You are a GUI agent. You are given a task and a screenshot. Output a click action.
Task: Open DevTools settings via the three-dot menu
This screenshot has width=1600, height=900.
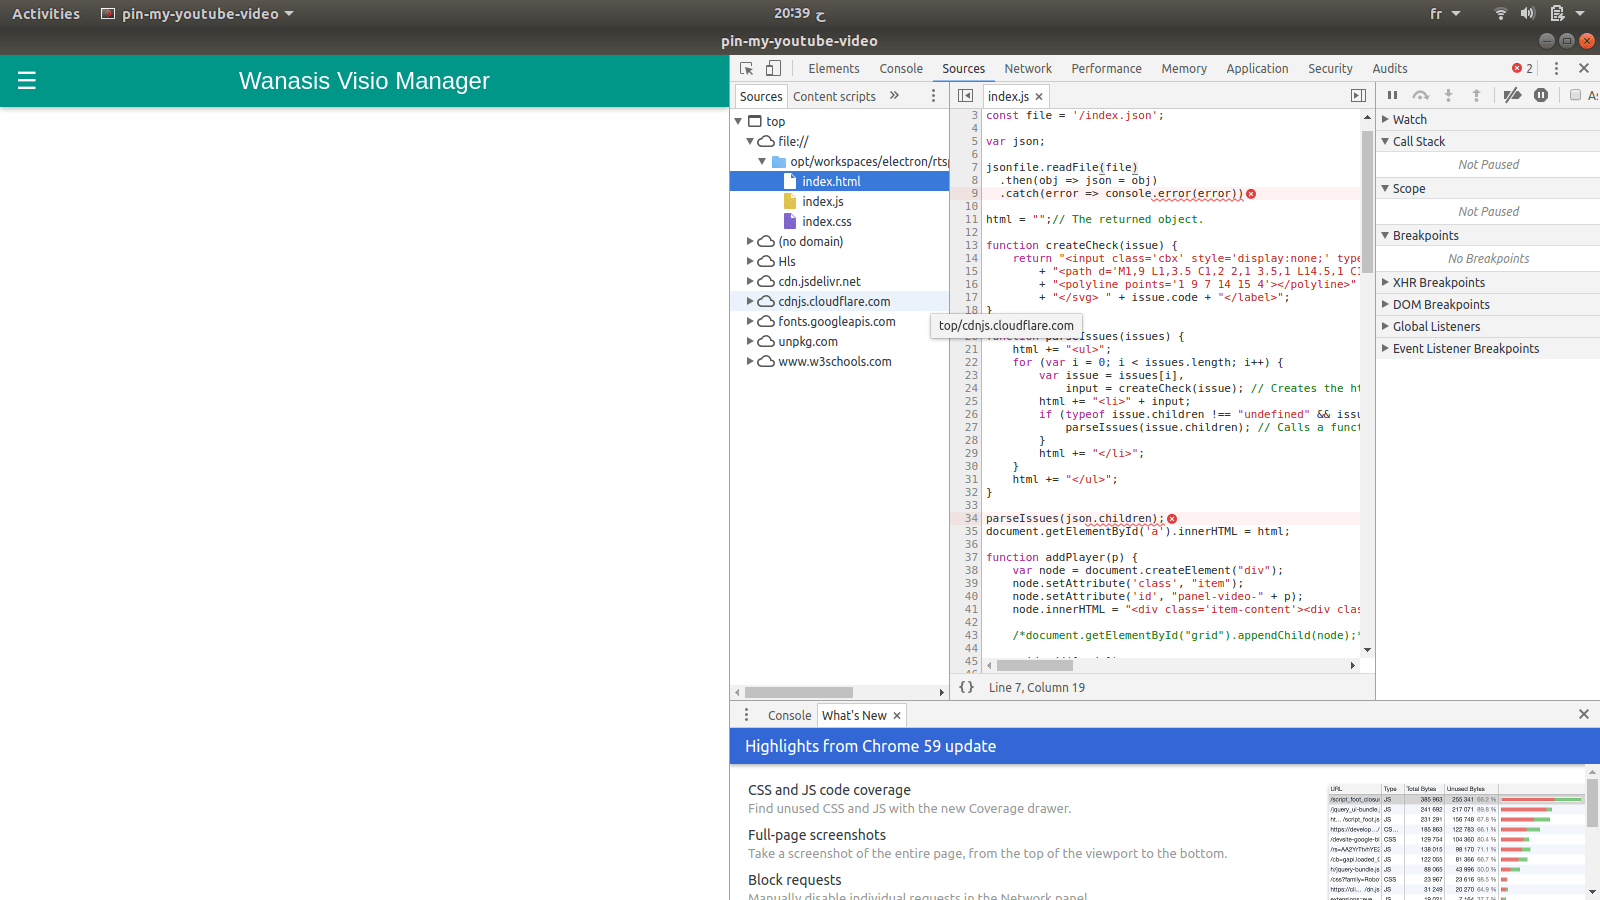[x=1556, y=68]
